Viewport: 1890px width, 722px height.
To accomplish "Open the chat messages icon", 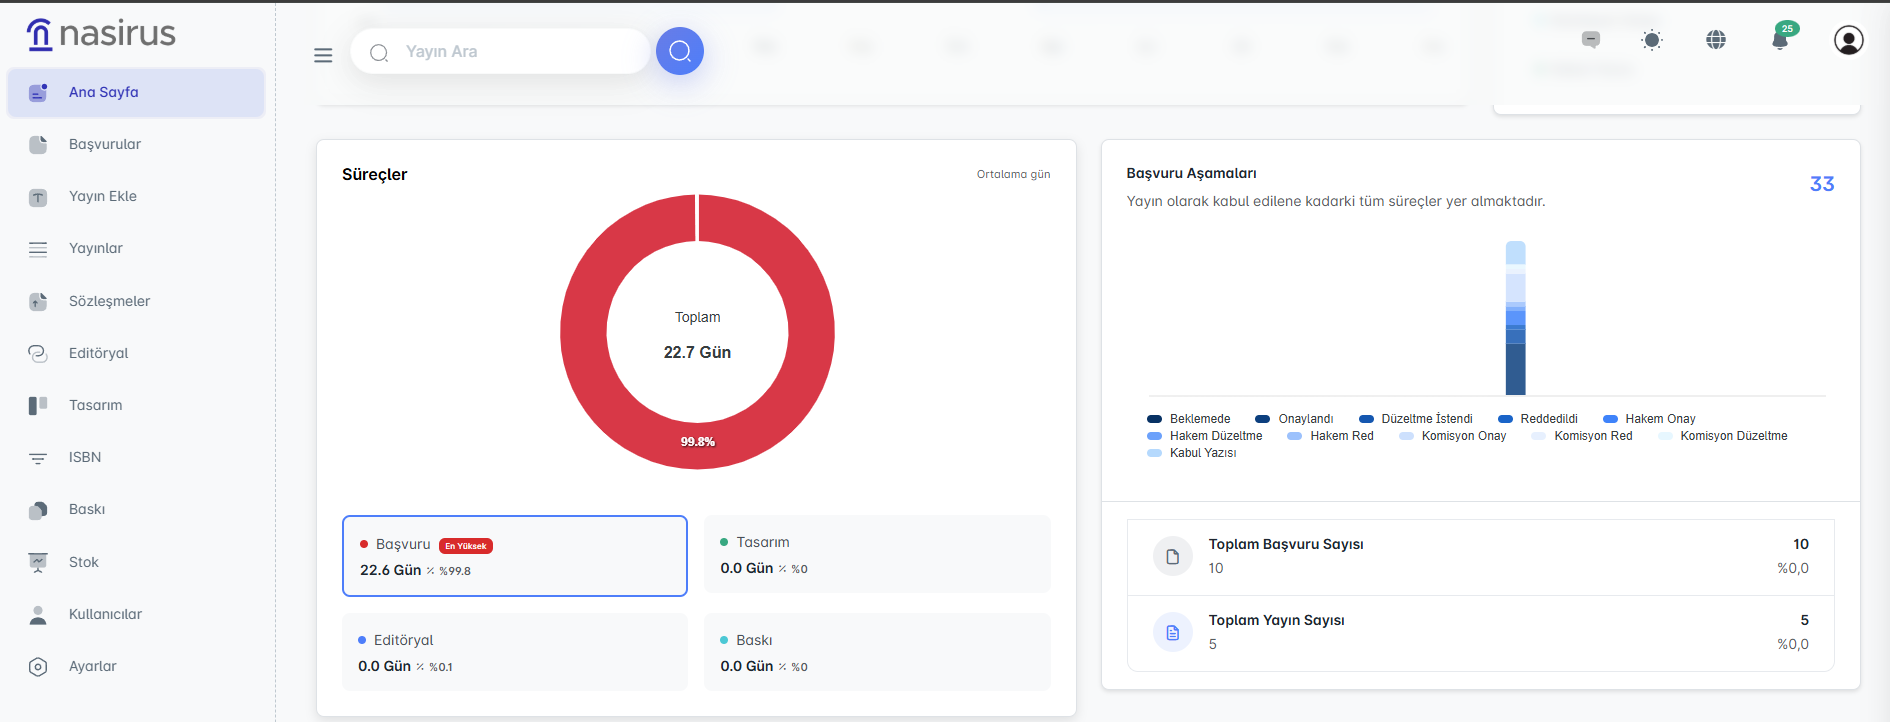I will pos(1590,40).
